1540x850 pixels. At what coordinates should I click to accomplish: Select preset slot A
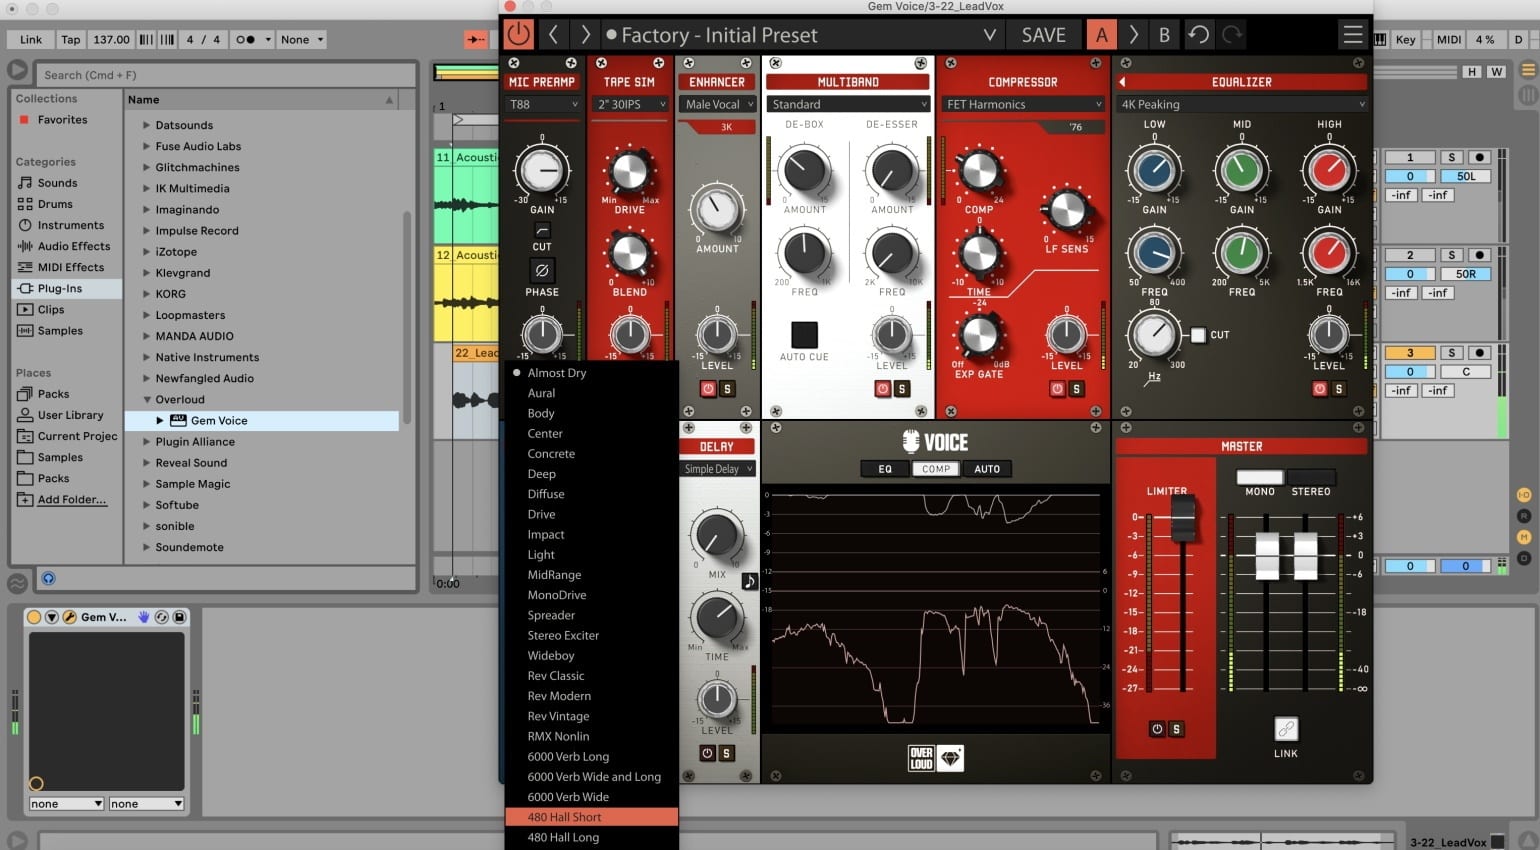[1102, 35]
